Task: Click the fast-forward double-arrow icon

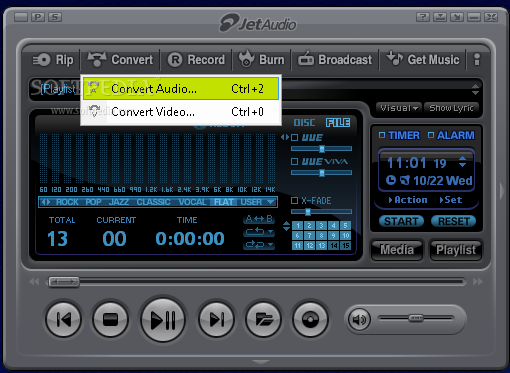Action: click(478, 282)
